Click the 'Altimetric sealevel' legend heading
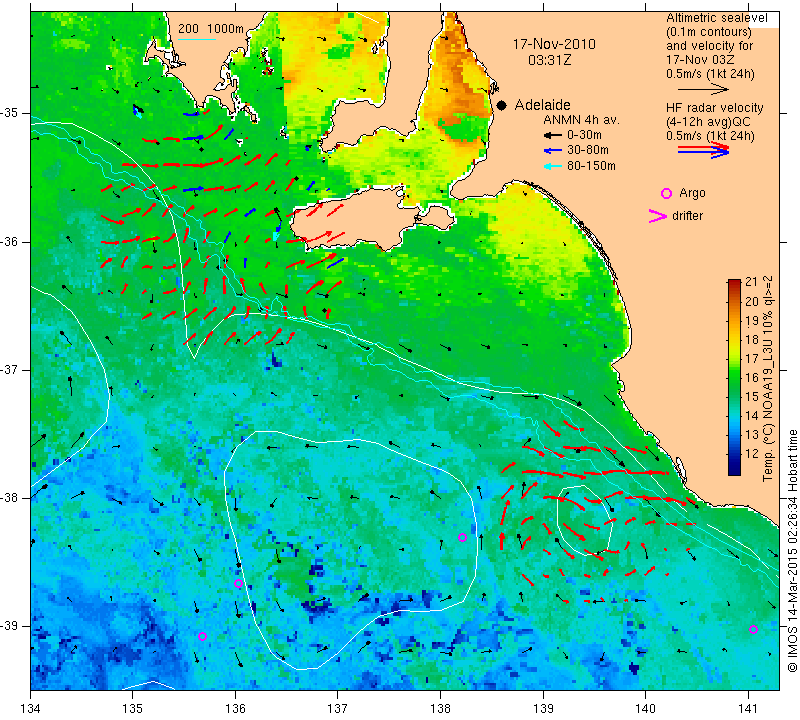This screenshot has width=800, height=720. coord(716,18)
